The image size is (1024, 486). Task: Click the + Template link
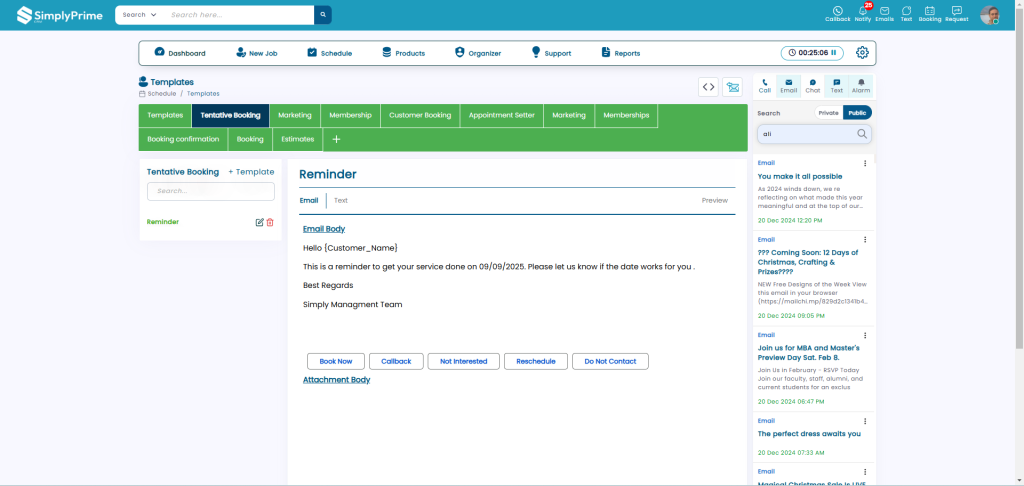pyautogui.click(x=251, y=172)
